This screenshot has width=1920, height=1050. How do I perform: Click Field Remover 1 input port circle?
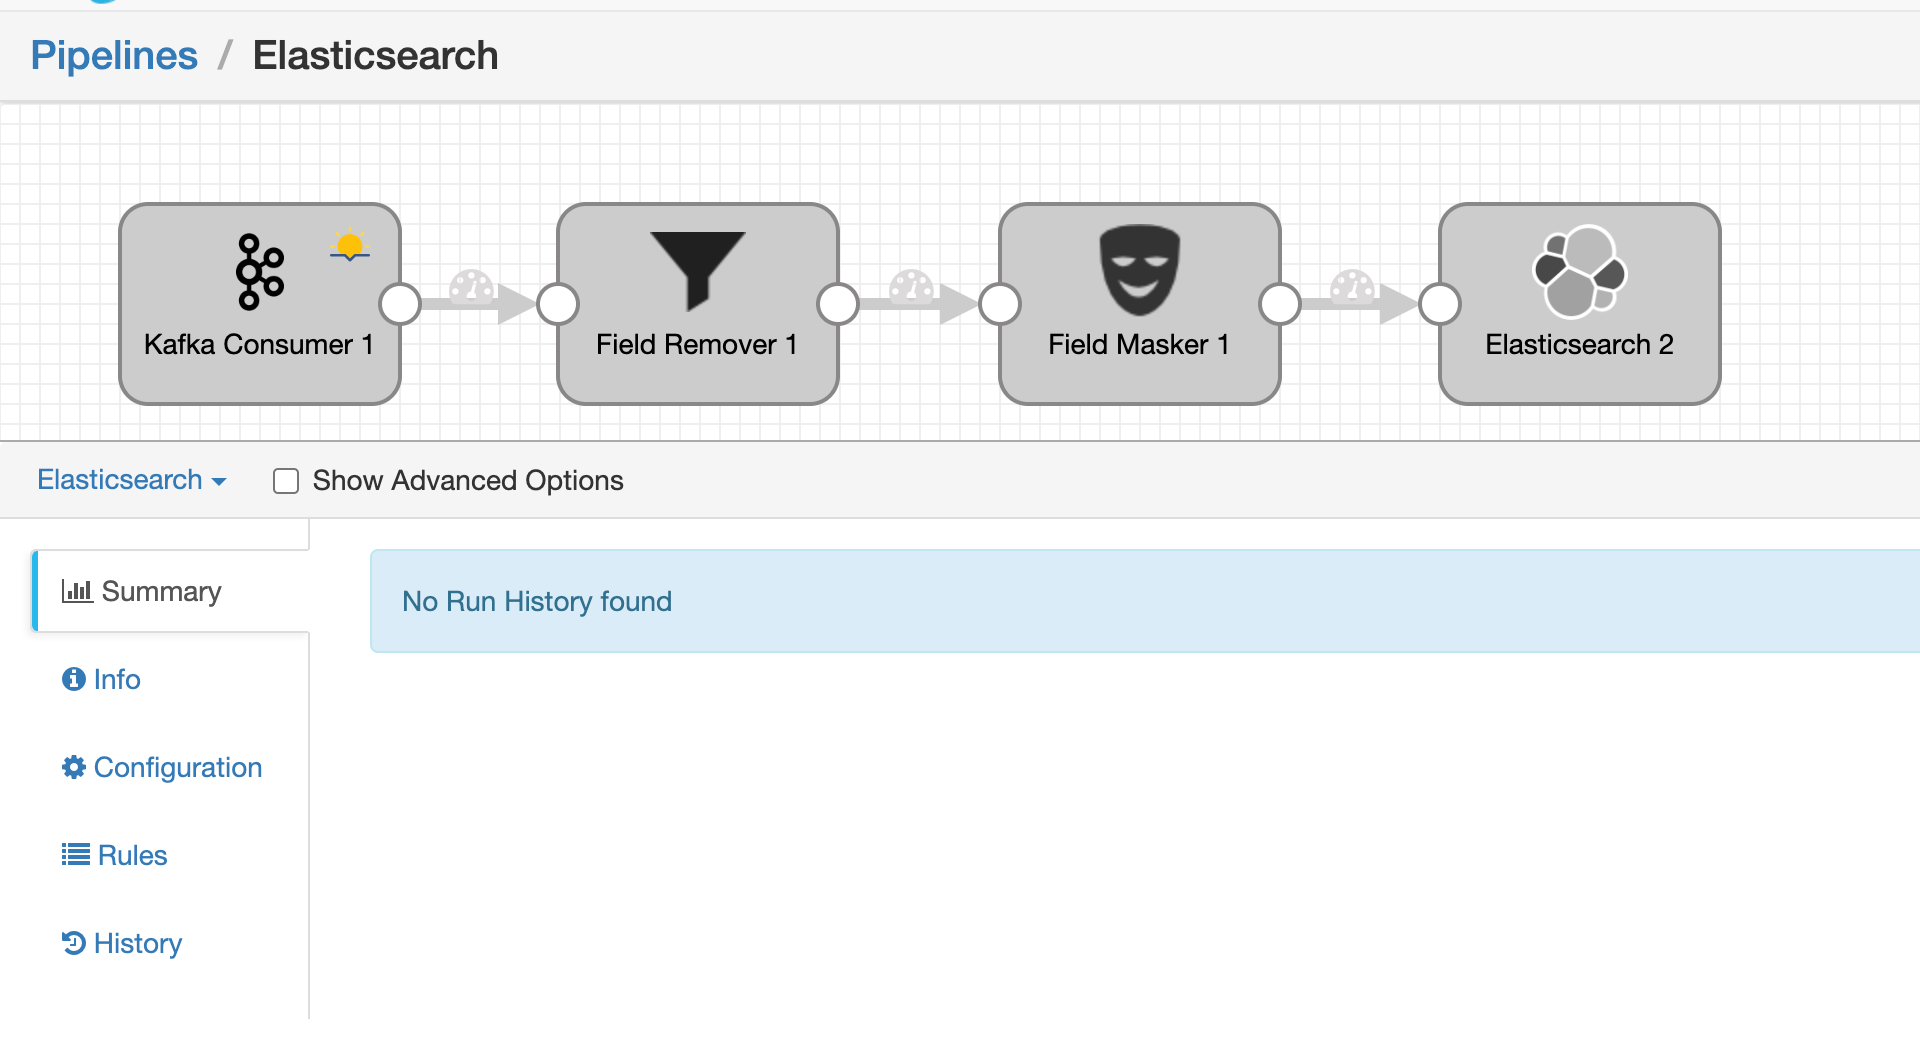[558, 304]
